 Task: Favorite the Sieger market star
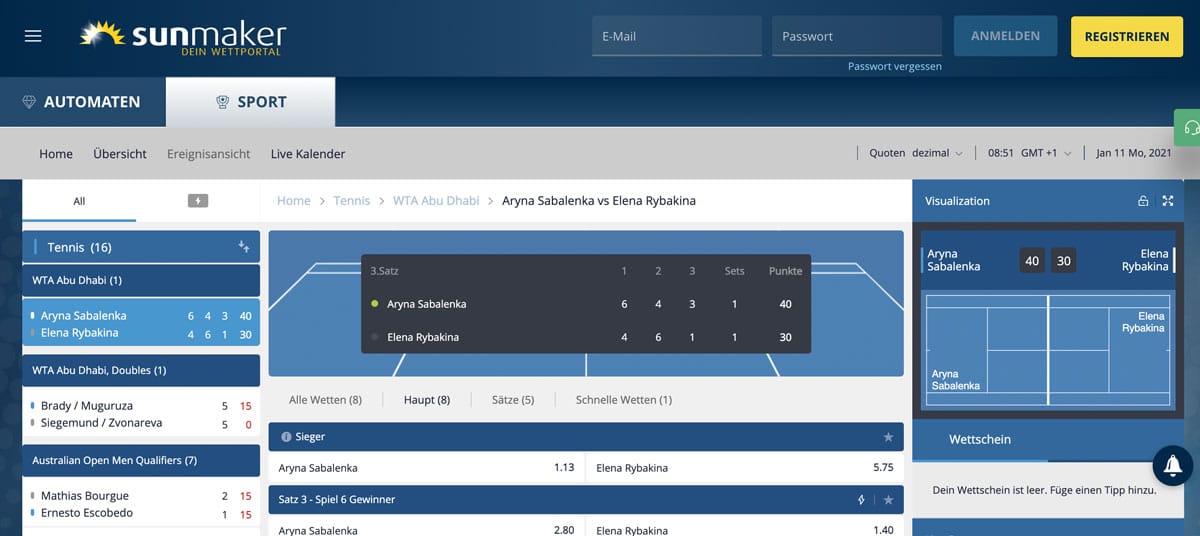(888, 437)
